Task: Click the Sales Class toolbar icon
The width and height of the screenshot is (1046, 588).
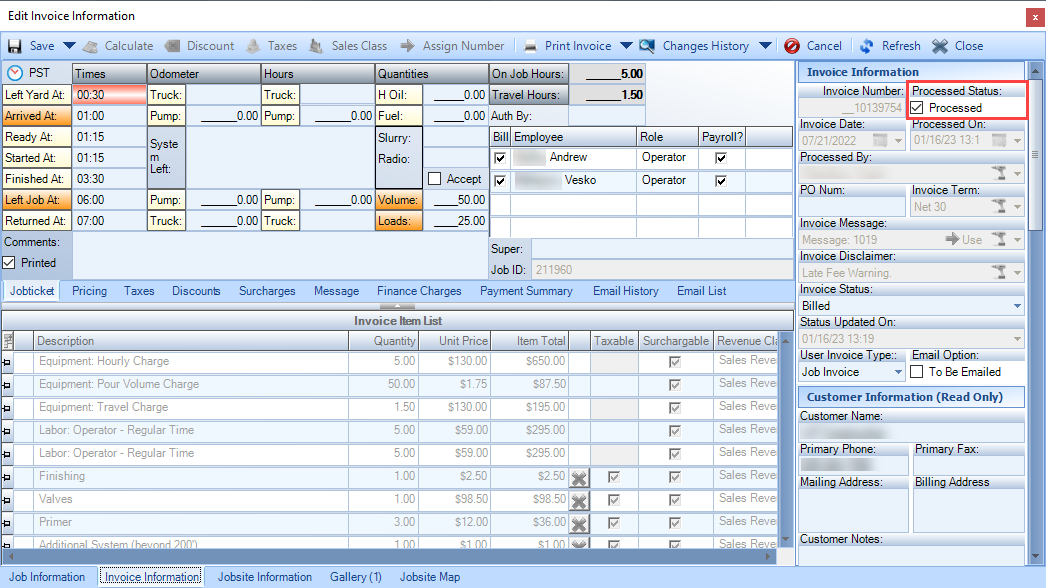Action: pyautogui.click(x=317, y=46)
